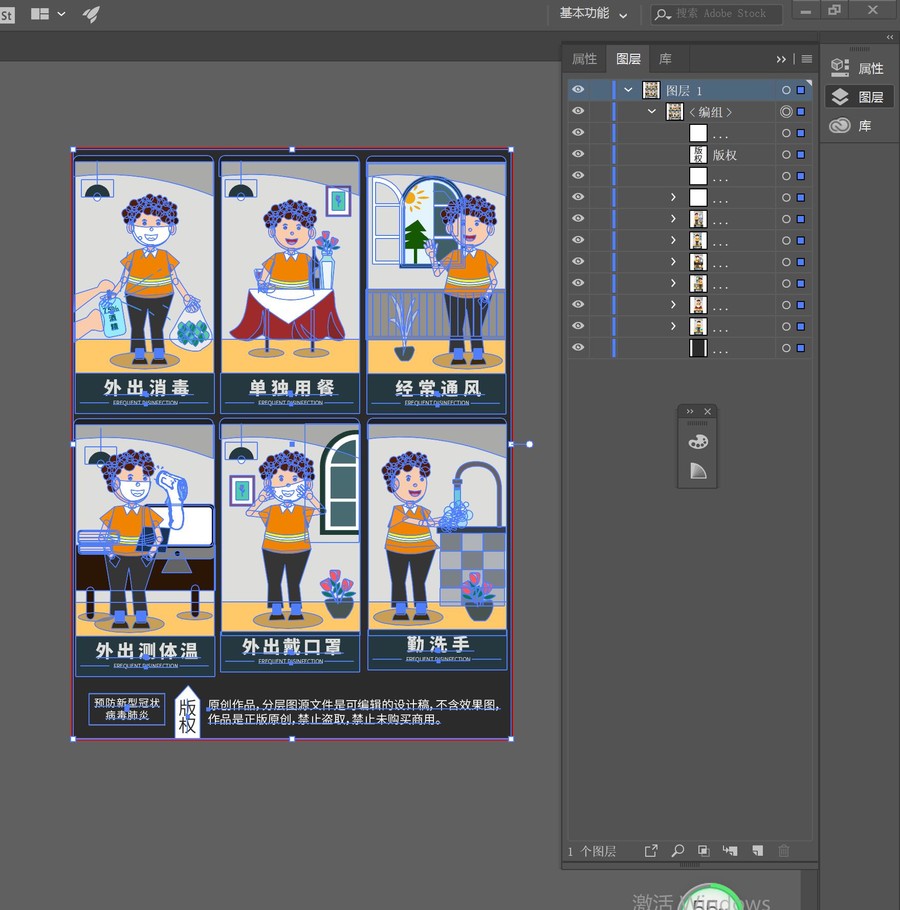Viewport: 900px width, 910px height.
Task: Click the 预防新型冠状病毒肺炎 label box on the artwork
Action: [x=126, y=709]
